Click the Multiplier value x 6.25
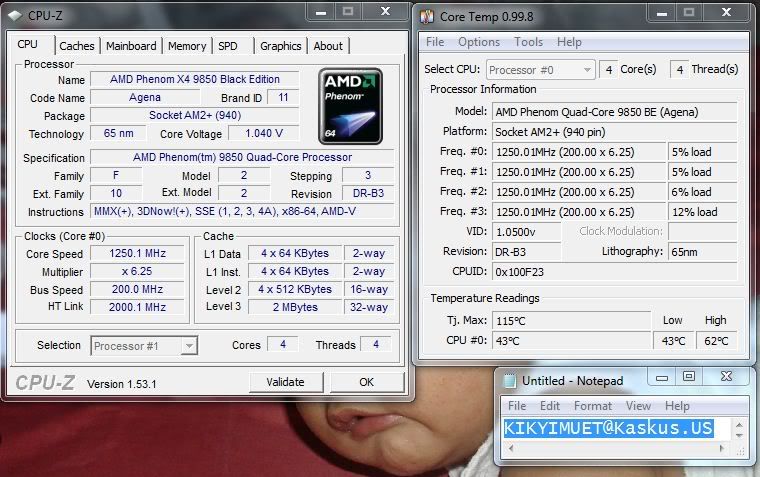The width and height of the screenshot is (760, 477). pos(138,271)
